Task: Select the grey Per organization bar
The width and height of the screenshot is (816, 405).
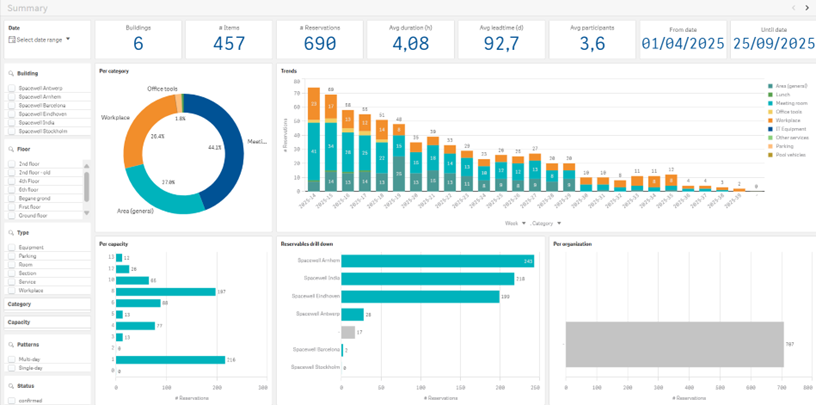Action: tap(674, 344)
